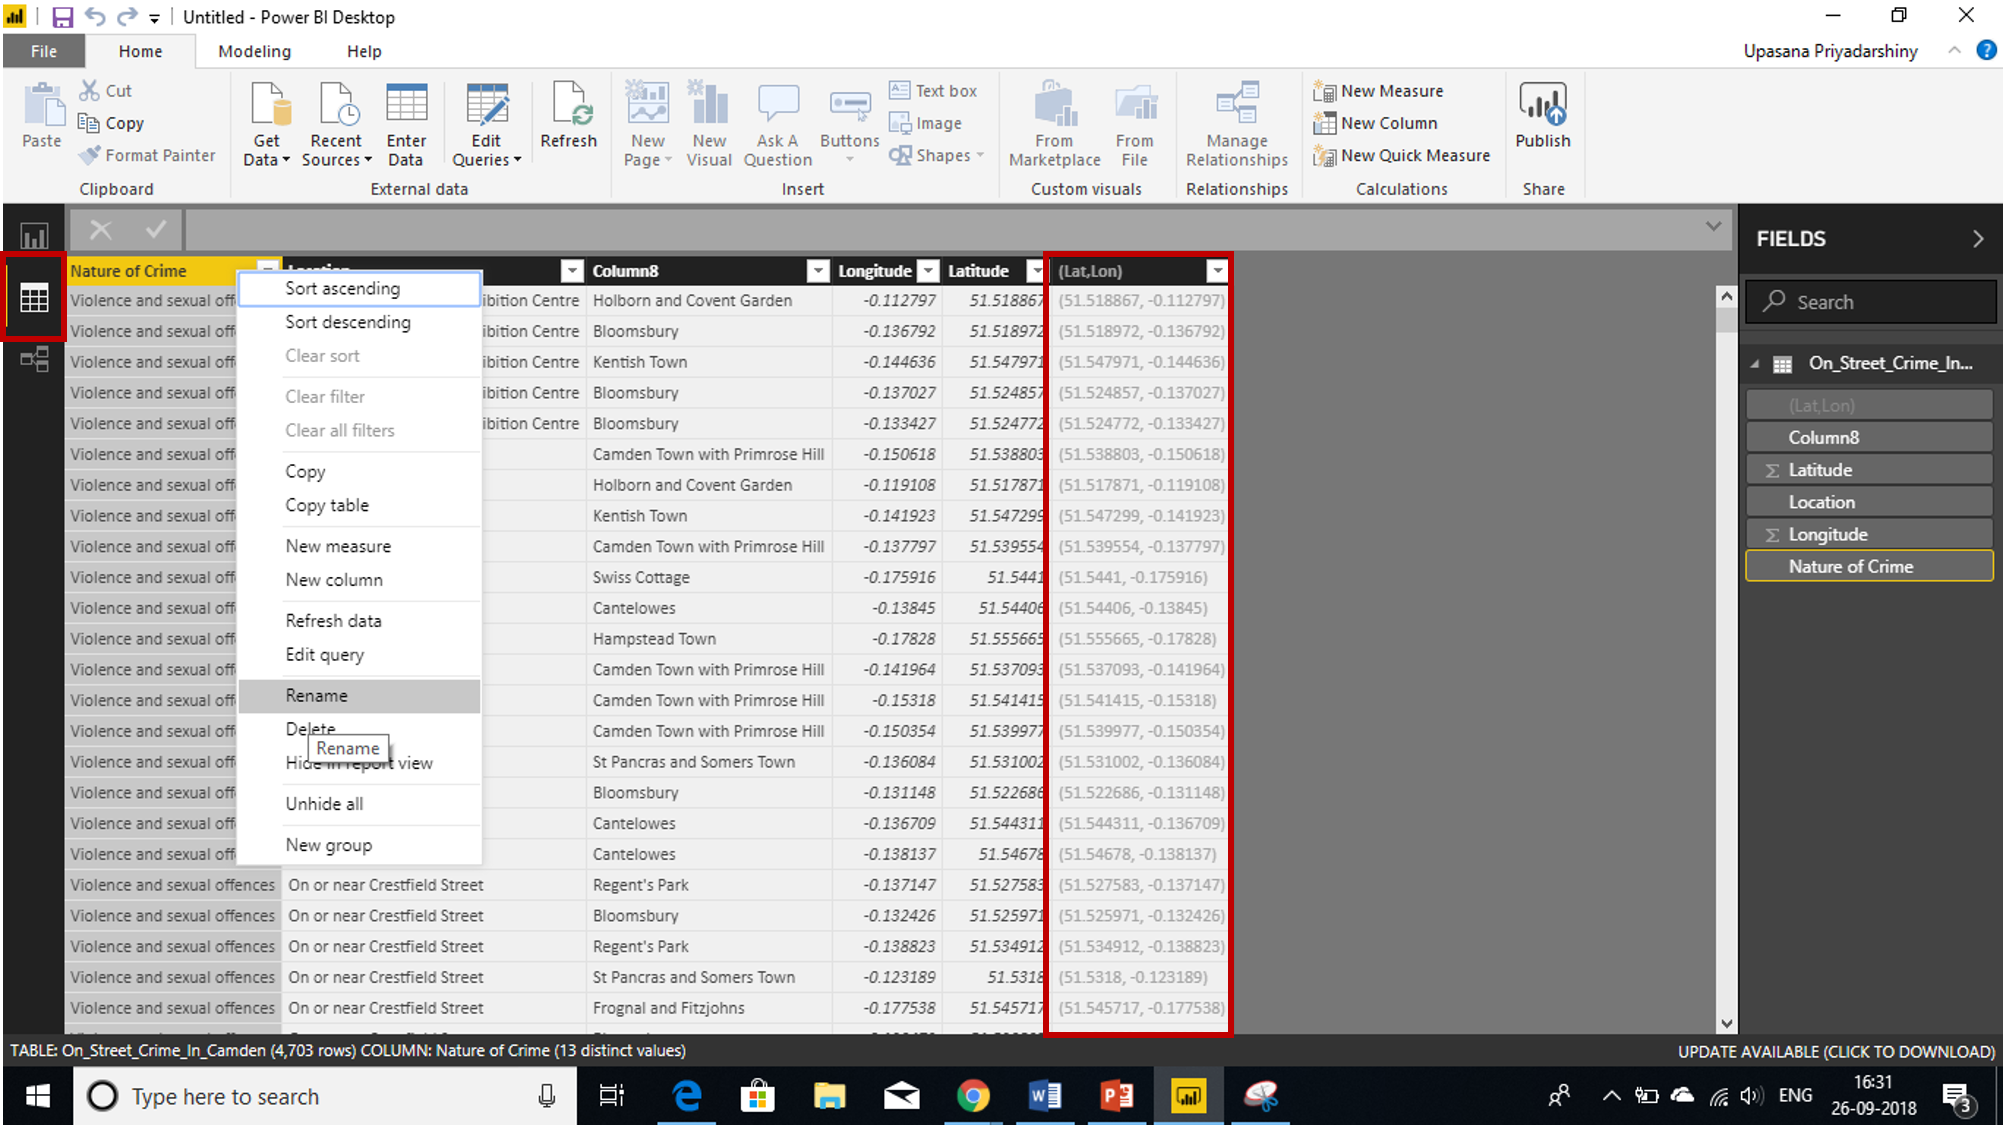This screenshot has height=1125, width=2003.
Task: Save the file via title bar icon
Action: (x=62, y=17)
